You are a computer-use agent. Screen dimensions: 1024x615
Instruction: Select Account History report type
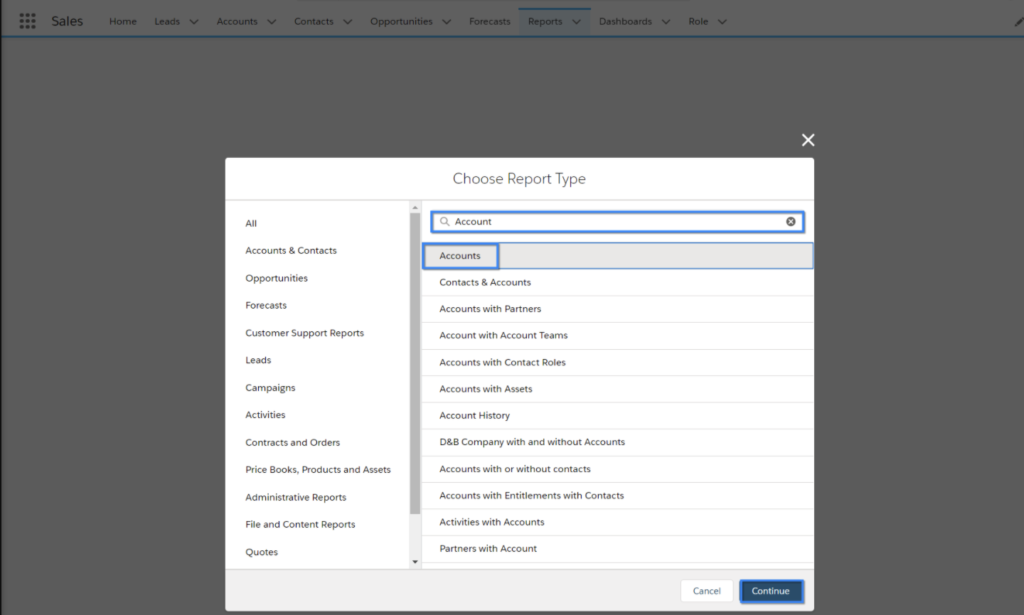617,415
